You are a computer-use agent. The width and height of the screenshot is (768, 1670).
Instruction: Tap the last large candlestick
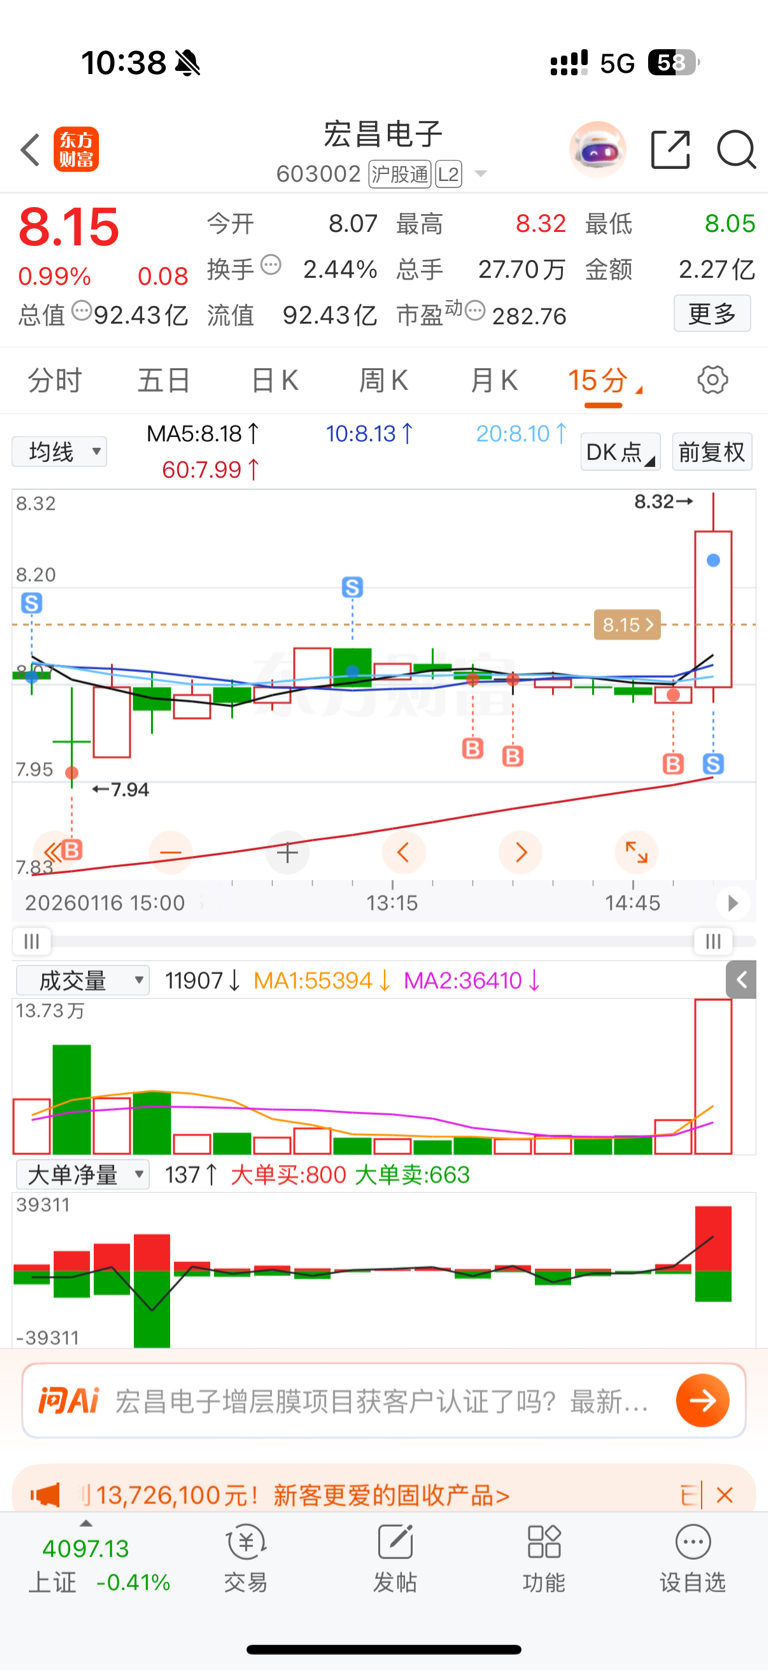[x=713, y=609]
